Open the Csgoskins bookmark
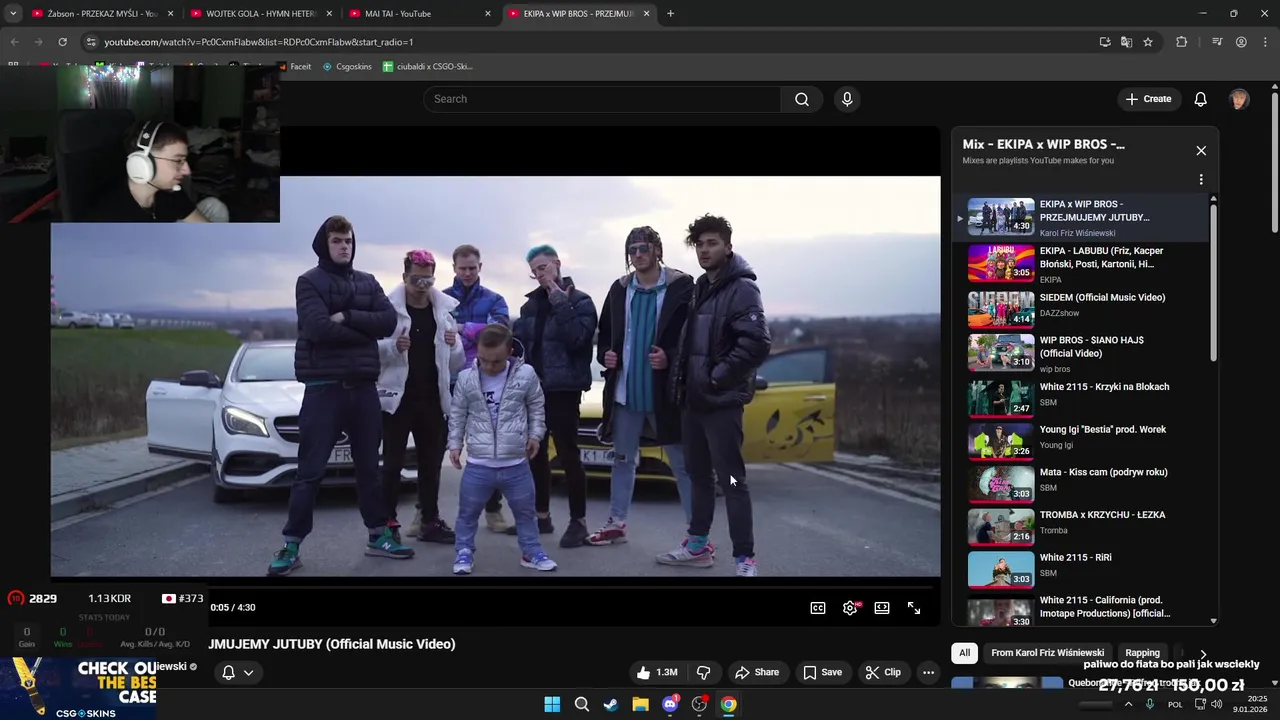Viewport: 1280px width, 720px height. 346,66
